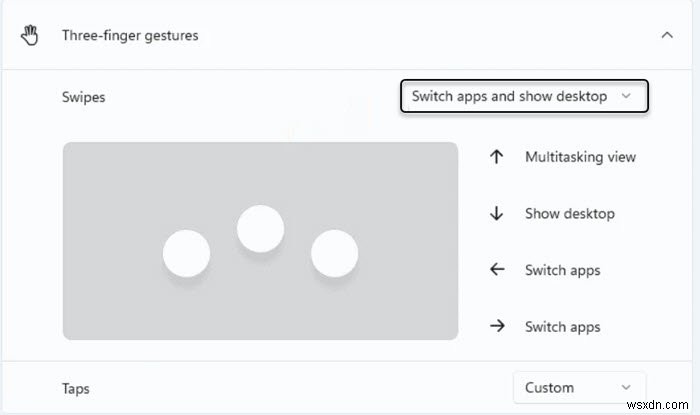
Task: Open the Taps Custom dropdown
Action: (x=579, y=387)
